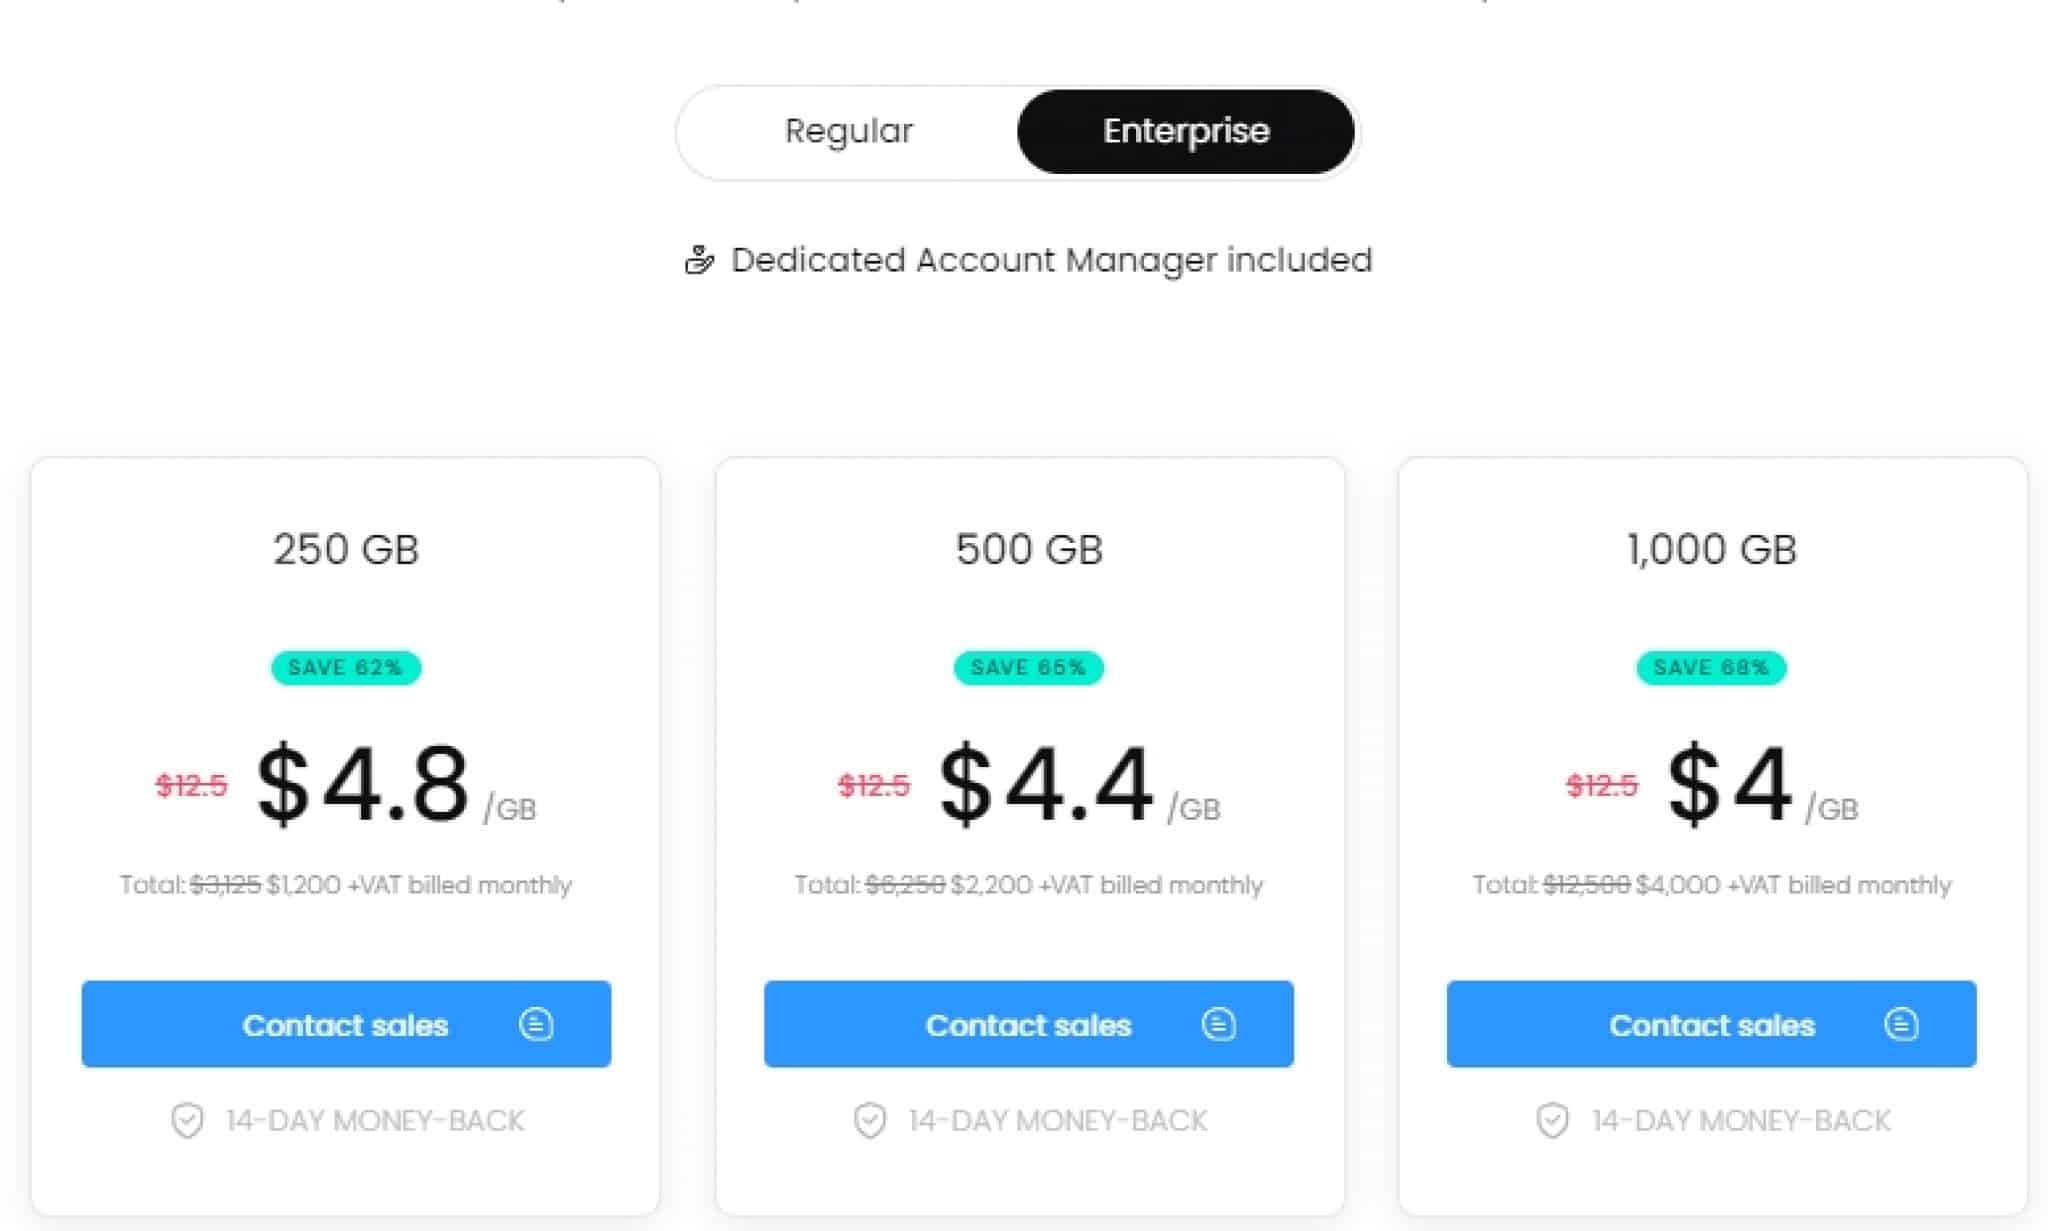
Task: Click the SAVE 62% badge
Action: click(x=345, y=668)
